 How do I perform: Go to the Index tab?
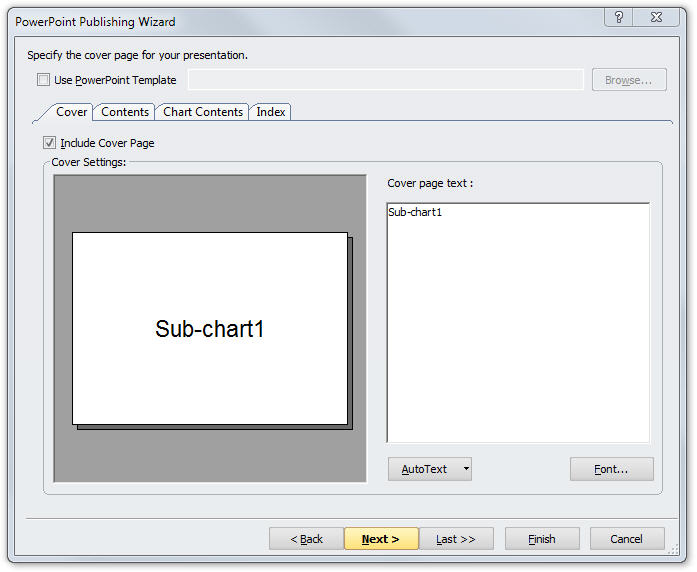click(271, 112)
